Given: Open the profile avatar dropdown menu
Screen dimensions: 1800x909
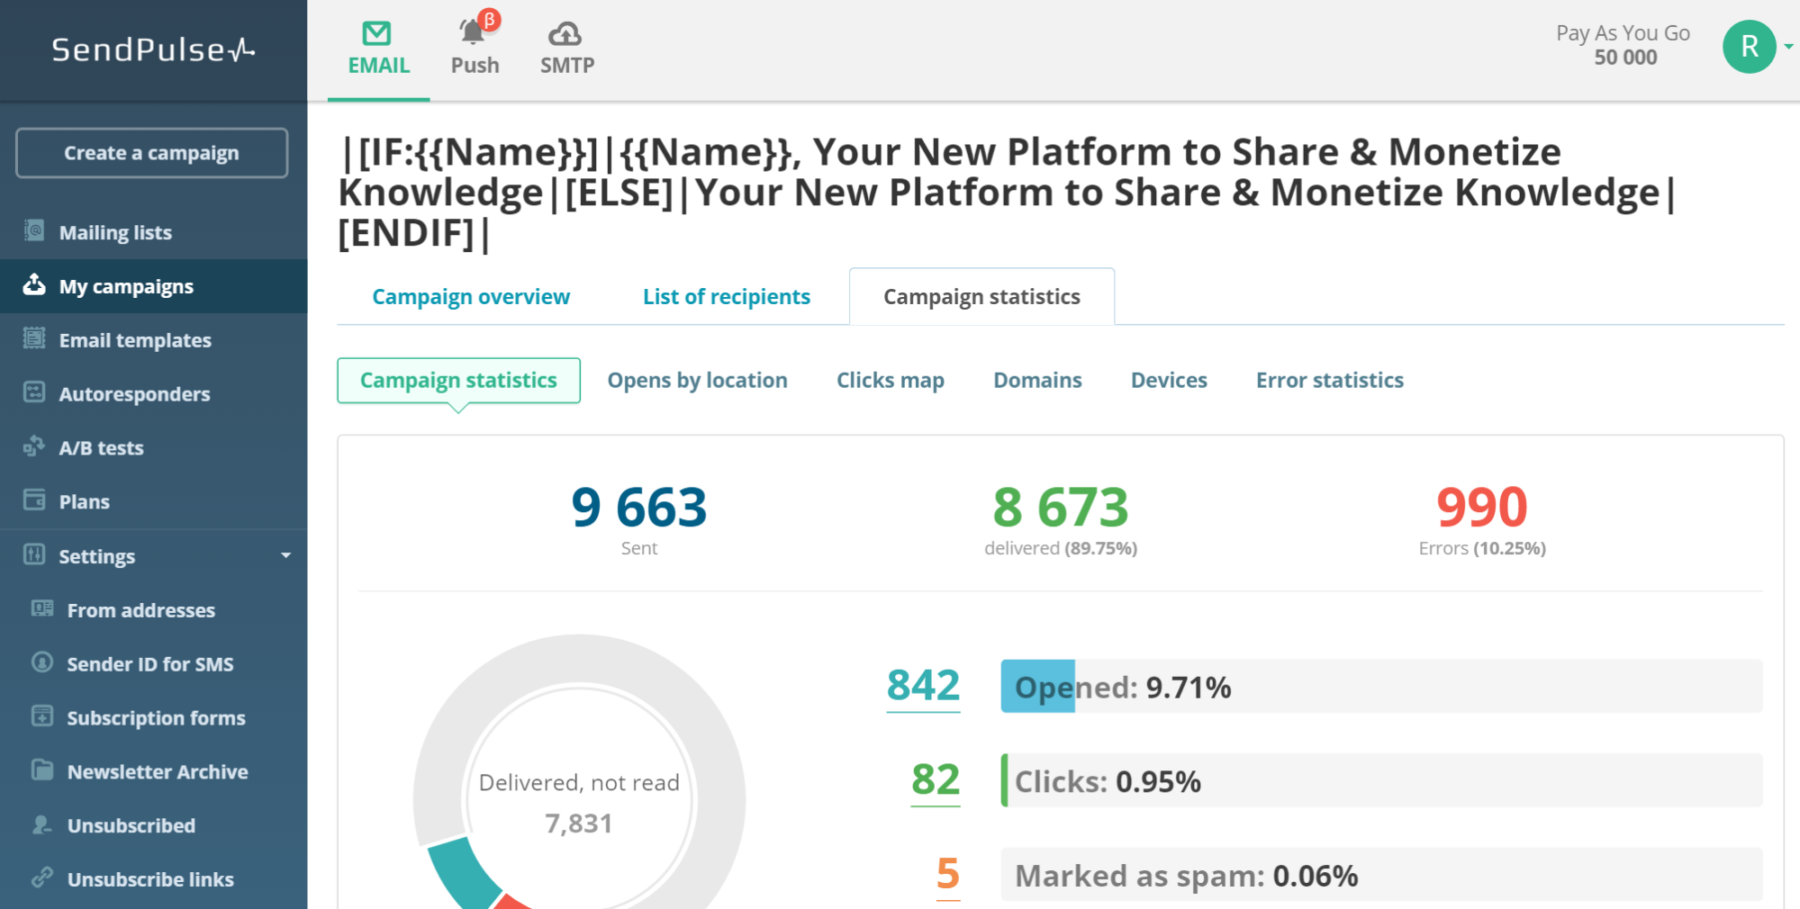Looking at the screenshot, I should click(1750, 46).
